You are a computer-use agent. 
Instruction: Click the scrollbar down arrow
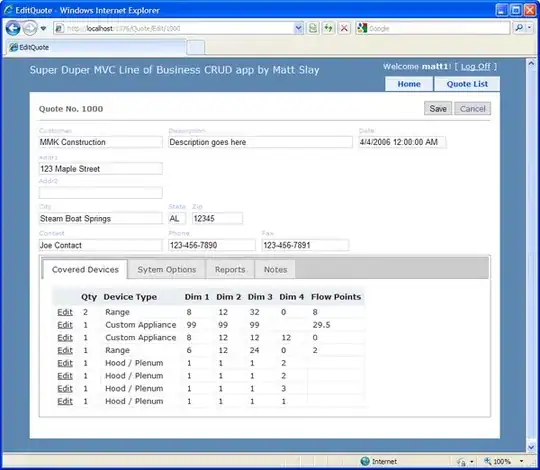point(531,447)
